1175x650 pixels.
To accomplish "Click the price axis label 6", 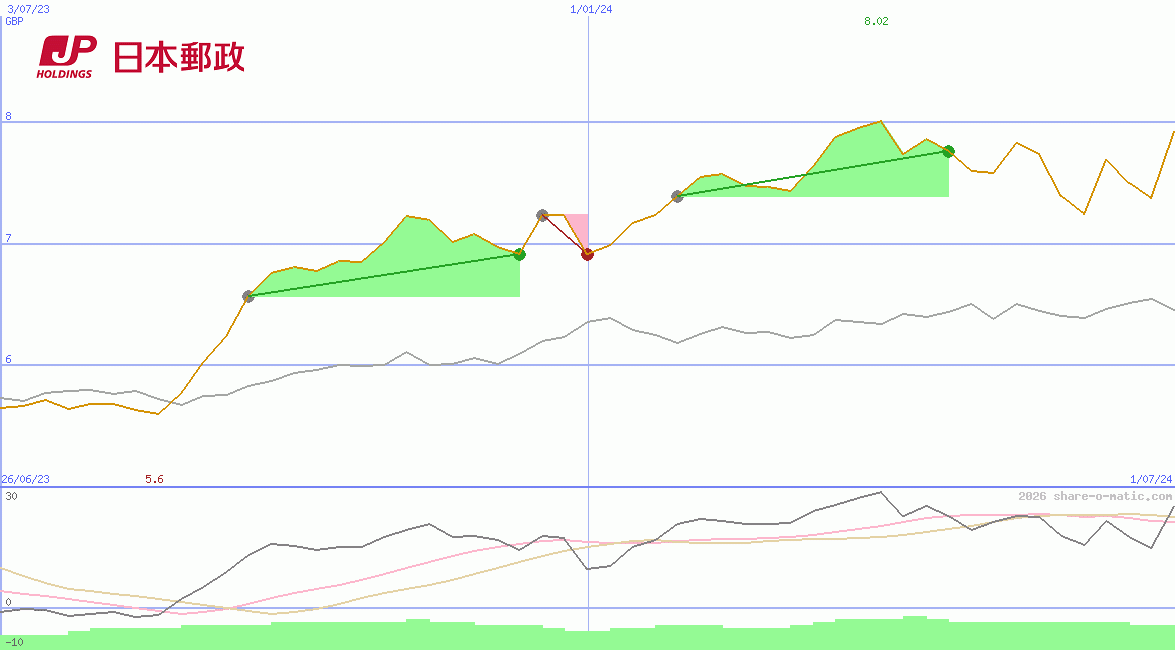I will pyautogui.click(x=9, y=360).
